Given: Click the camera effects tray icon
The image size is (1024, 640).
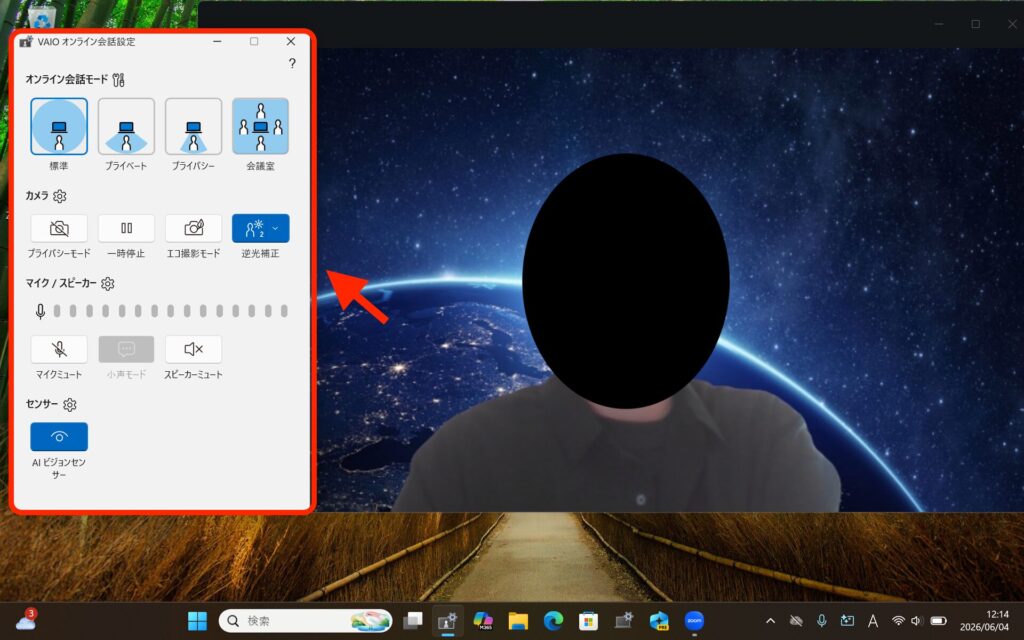Looking at the screenshot, I should click(x=847, y=620).
